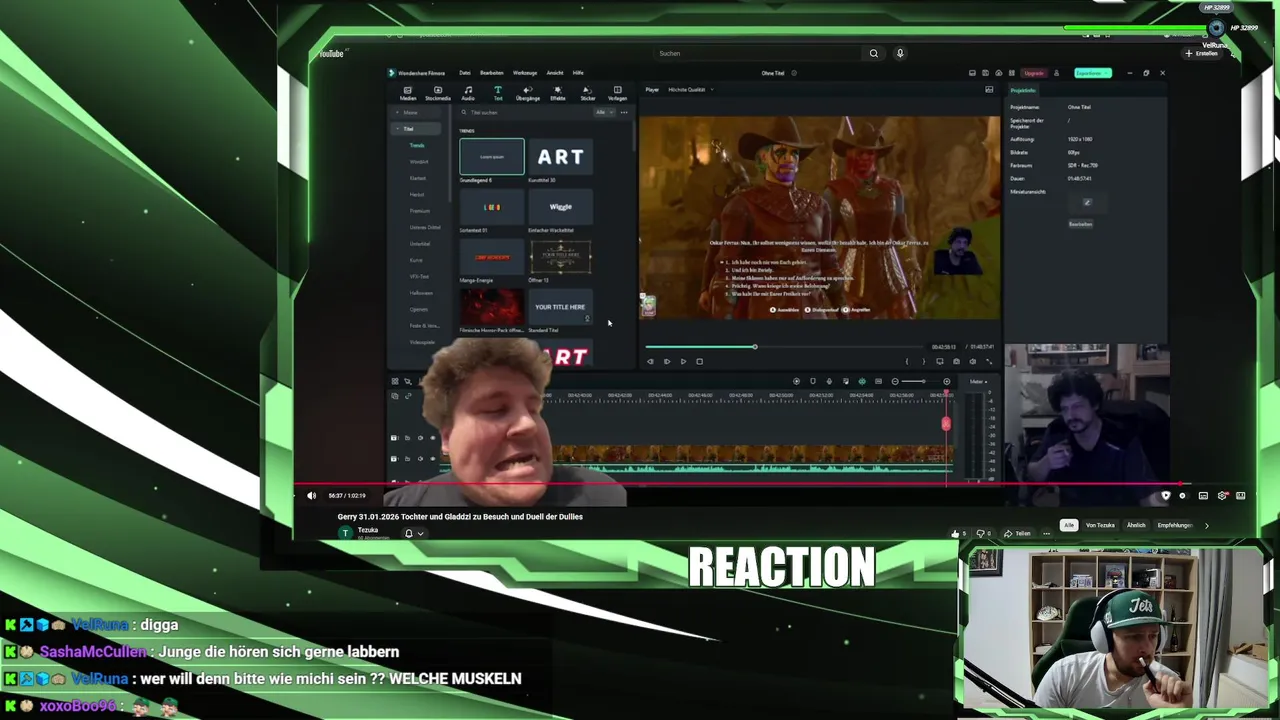Click the Filmora player stop button
The width and height of the screenshot is (1280, 720).
[x=699, y=361]
